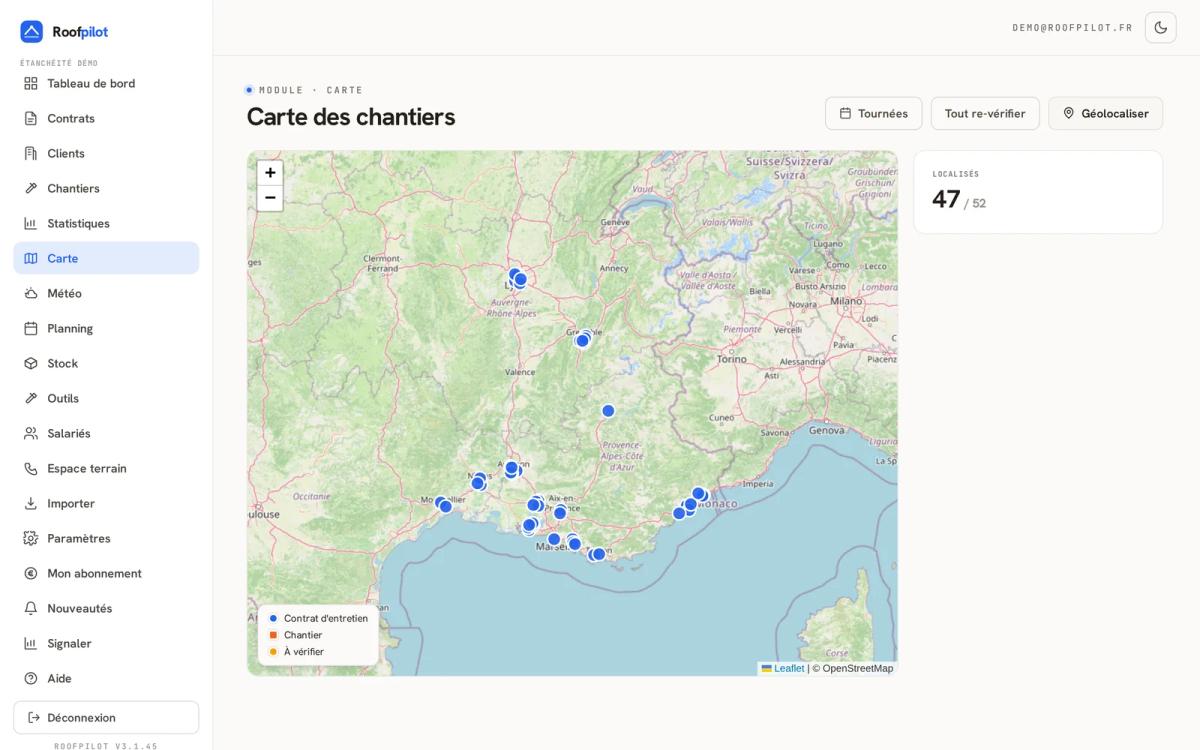The height and width of the screenshot is (750, 1200).
Task: Click the Statistiques bar chart icon
Action: point(31,223)
